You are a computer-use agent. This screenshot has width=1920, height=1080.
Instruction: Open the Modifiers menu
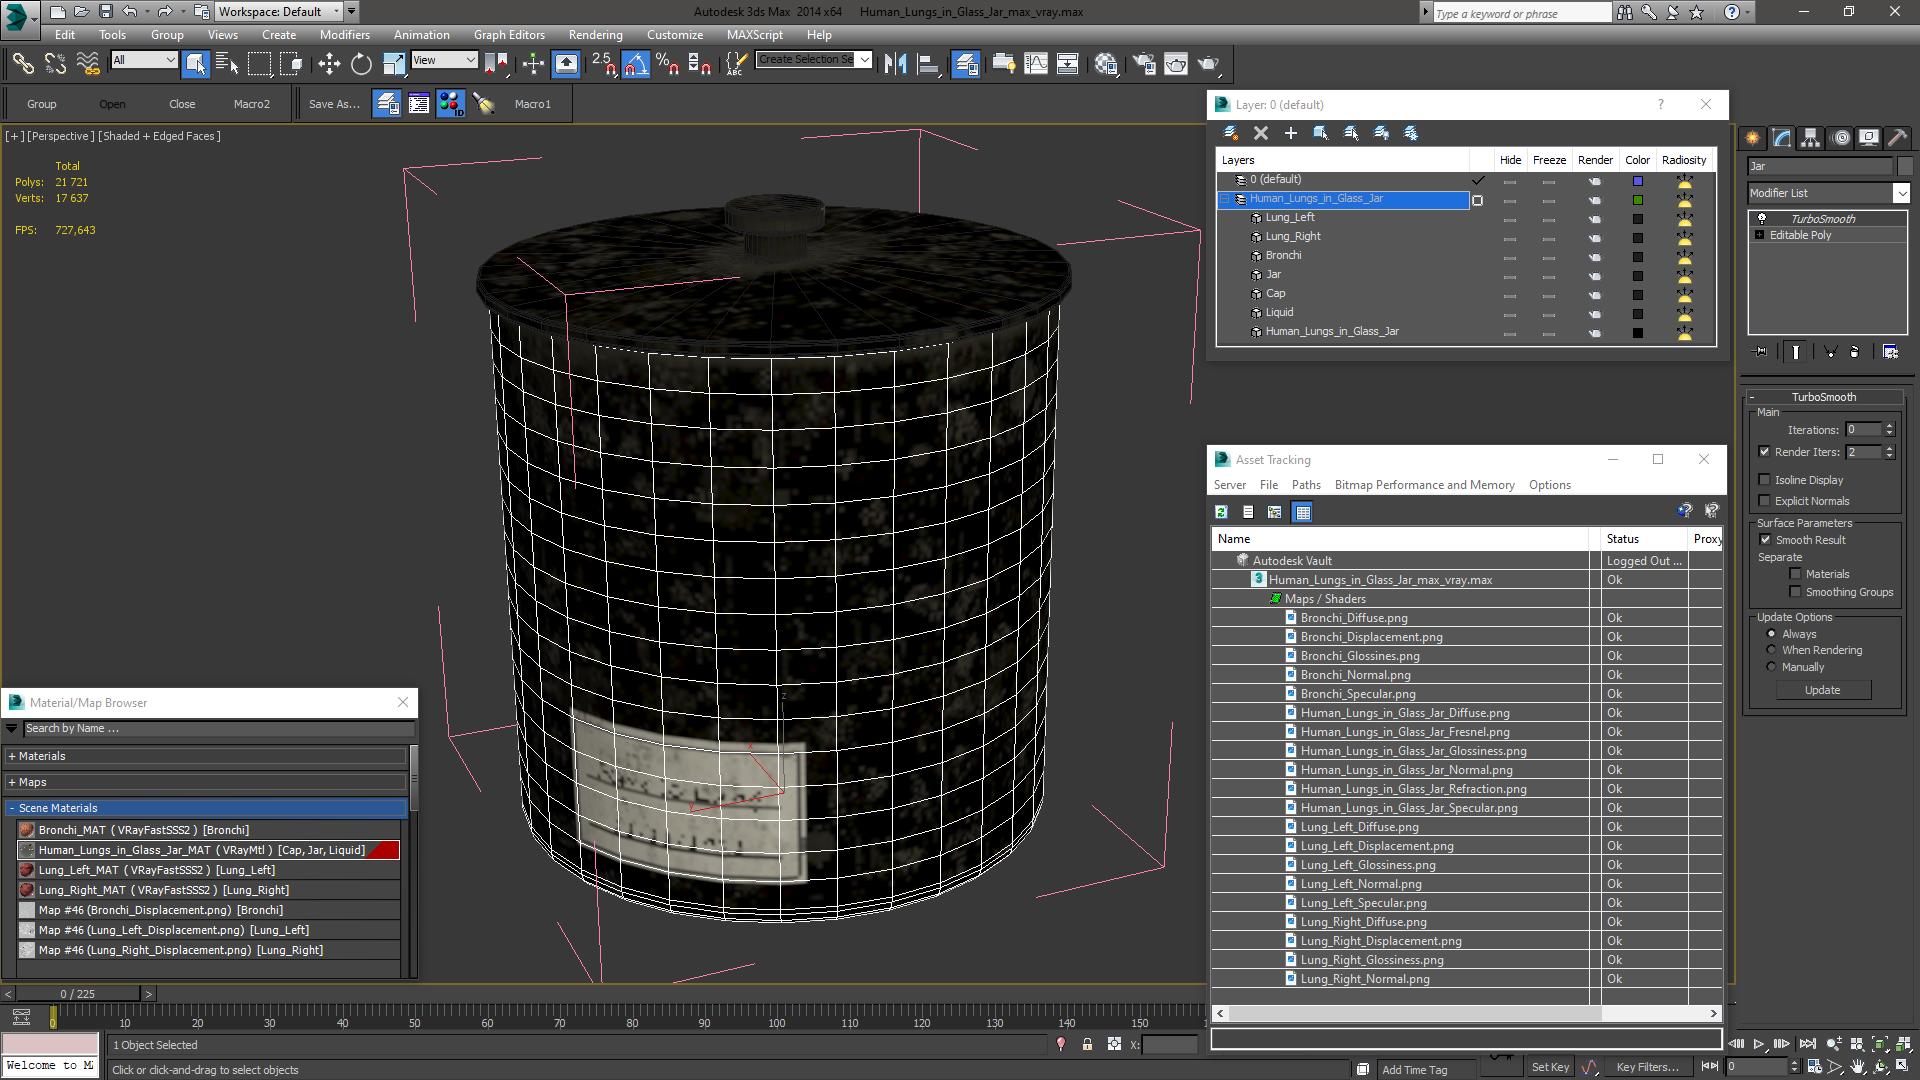click(344, 34)
